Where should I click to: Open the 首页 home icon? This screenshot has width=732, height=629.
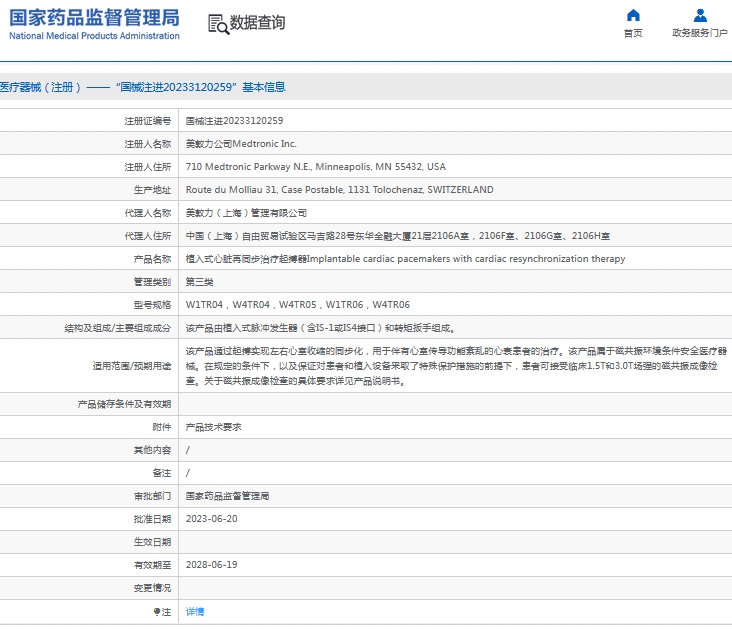click(x=633, y=15)
